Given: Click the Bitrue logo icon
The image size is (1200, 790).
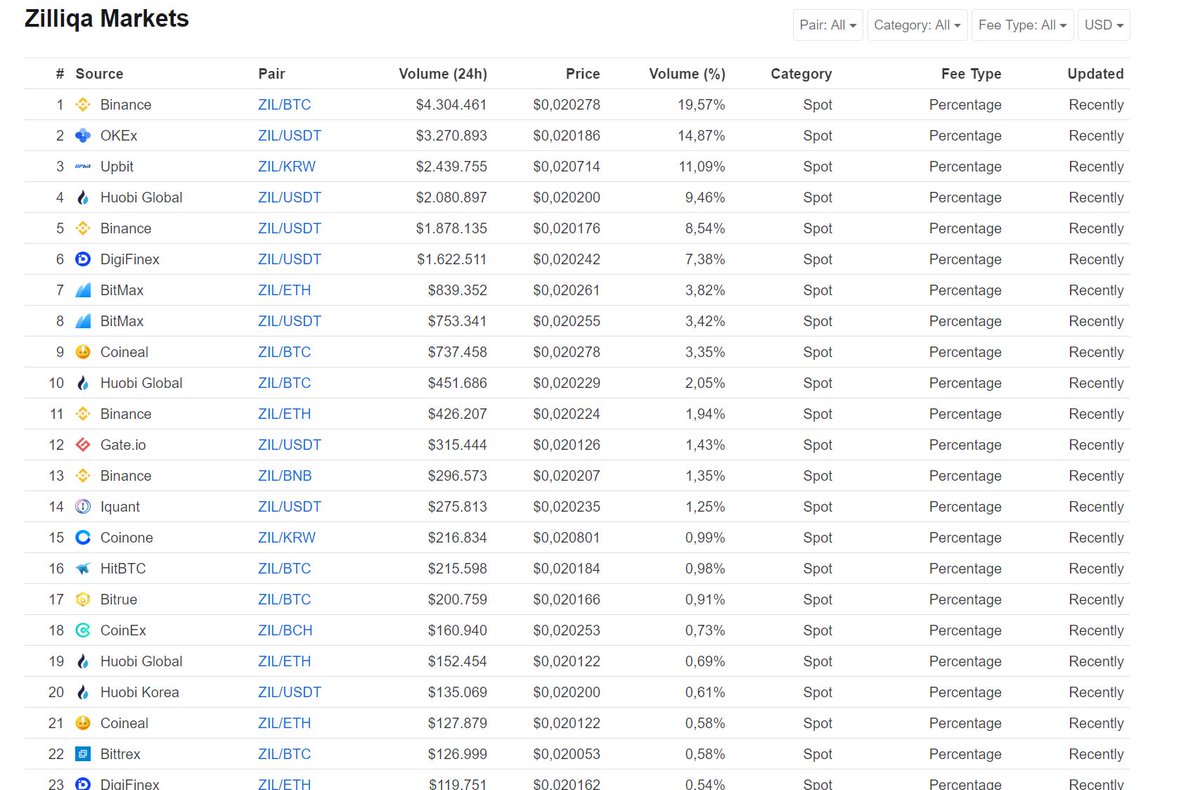Looking at the screenshot, I should 83,601.
